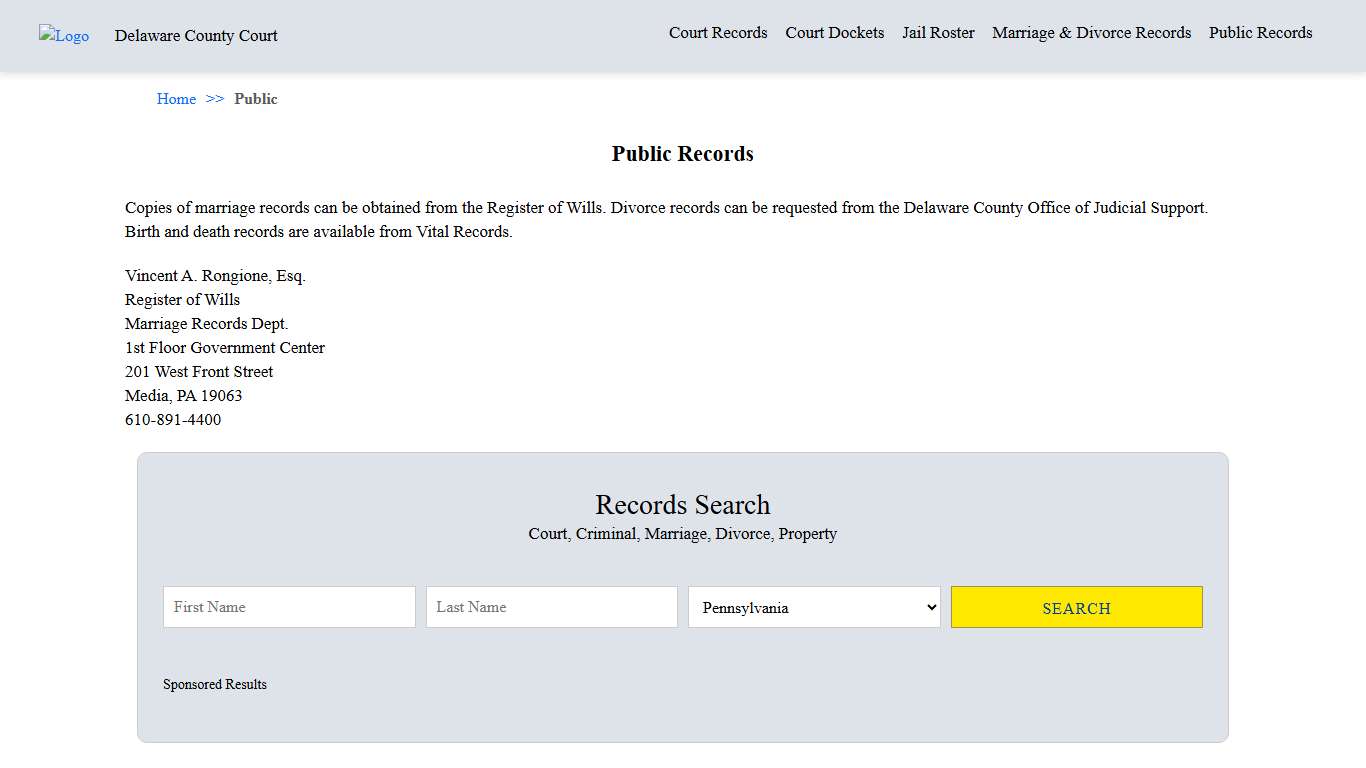Image resolution: width=1366 pixels, height=768 pixels.
Task: Click the Sponsored Results label
Action: tap(215, 684)
